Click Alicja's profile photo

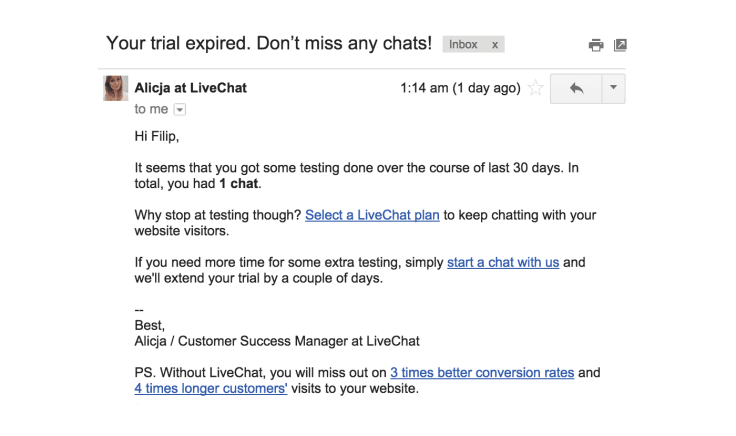pyautogui.click(x=115, y=88)
